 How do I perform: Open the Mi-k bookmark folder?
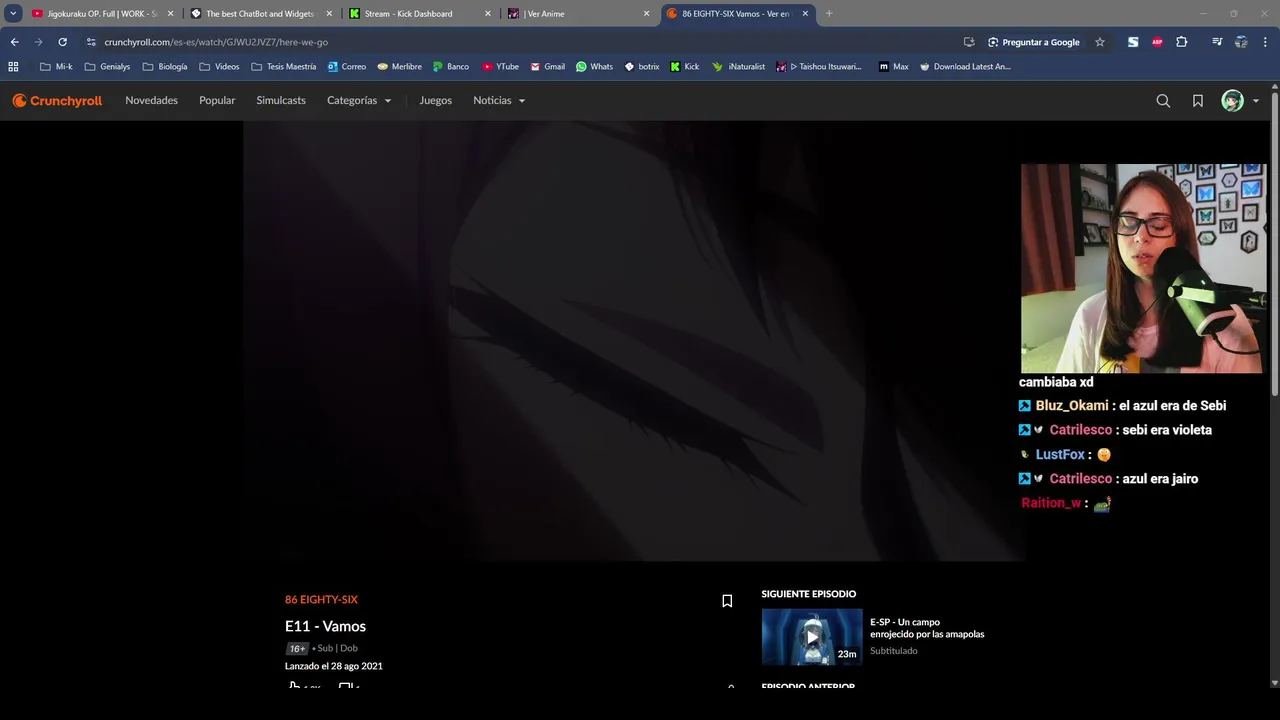point(56,67)
